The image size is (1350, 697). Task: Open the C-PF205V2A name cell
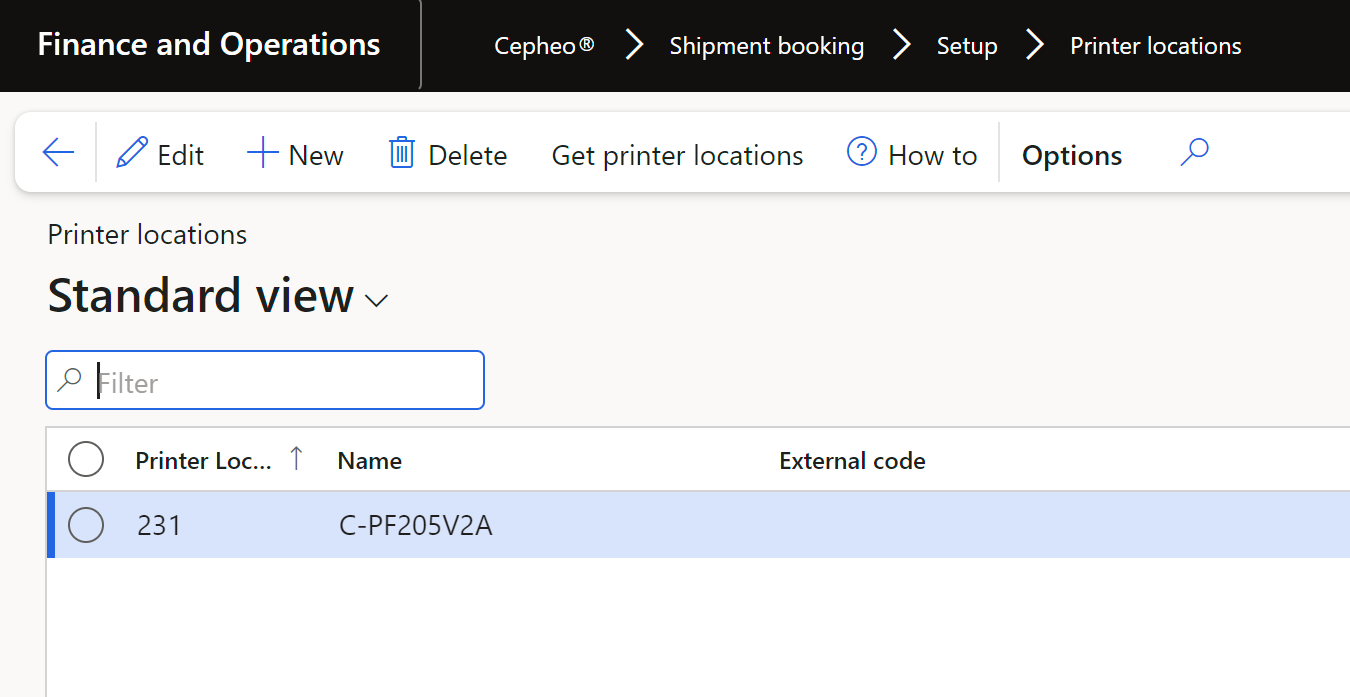[x=416, y=526]
